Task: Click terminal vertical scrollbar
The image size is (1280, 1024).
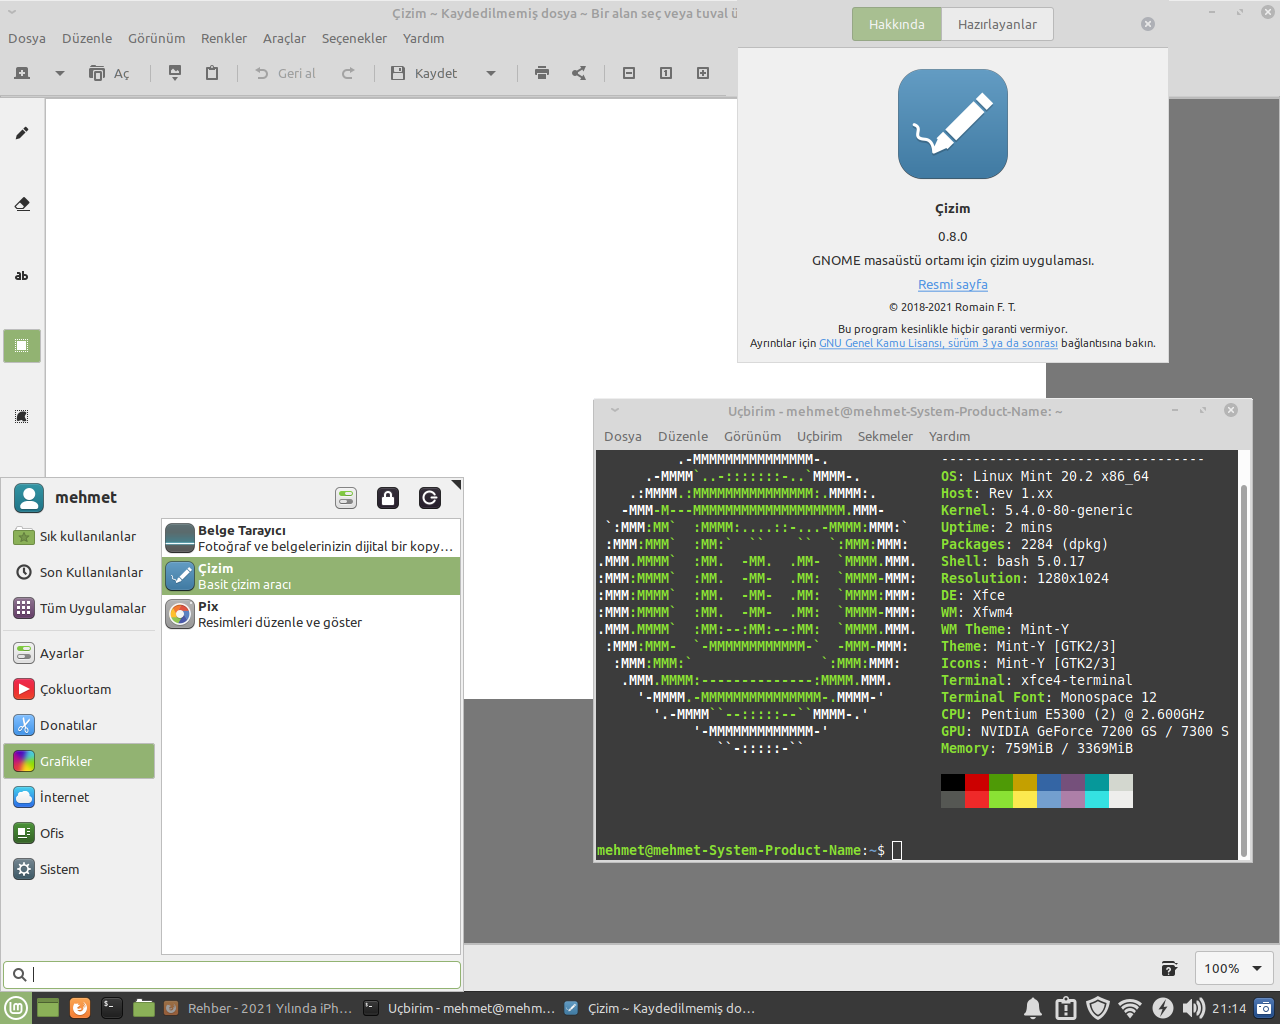Action: [x=1244, y=670]
